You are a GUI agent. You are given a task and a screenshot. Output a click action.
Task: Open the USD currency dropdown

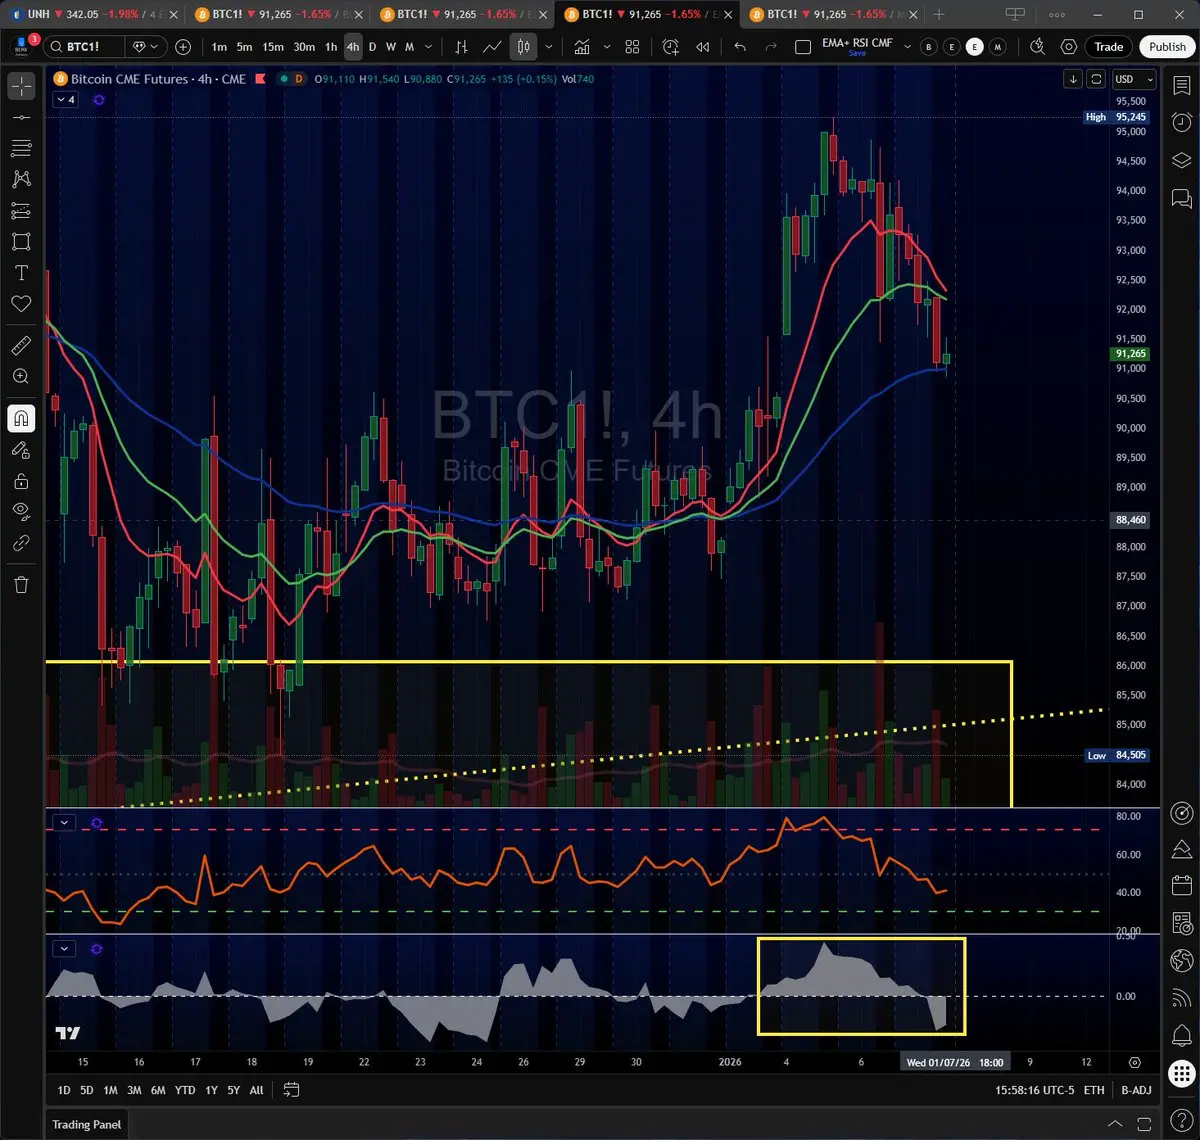coord(1135,79)
